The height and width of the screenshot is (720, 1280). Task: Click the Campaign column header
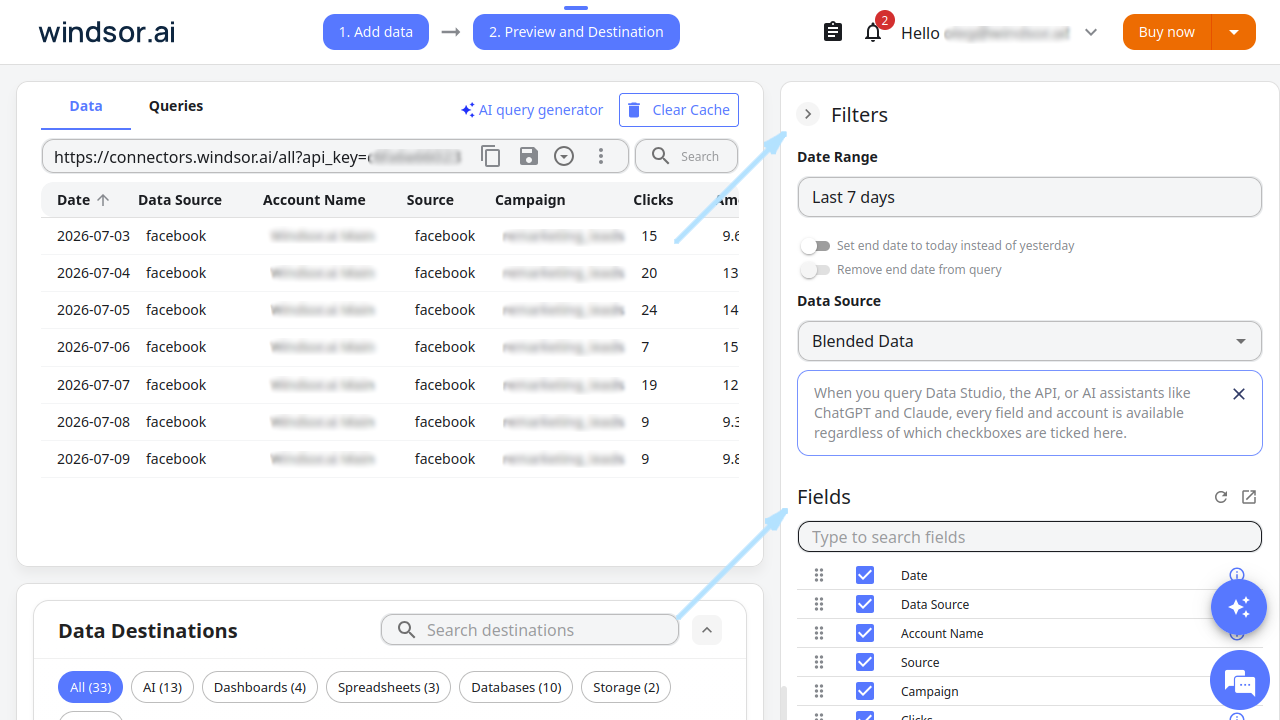coord(530,200)
